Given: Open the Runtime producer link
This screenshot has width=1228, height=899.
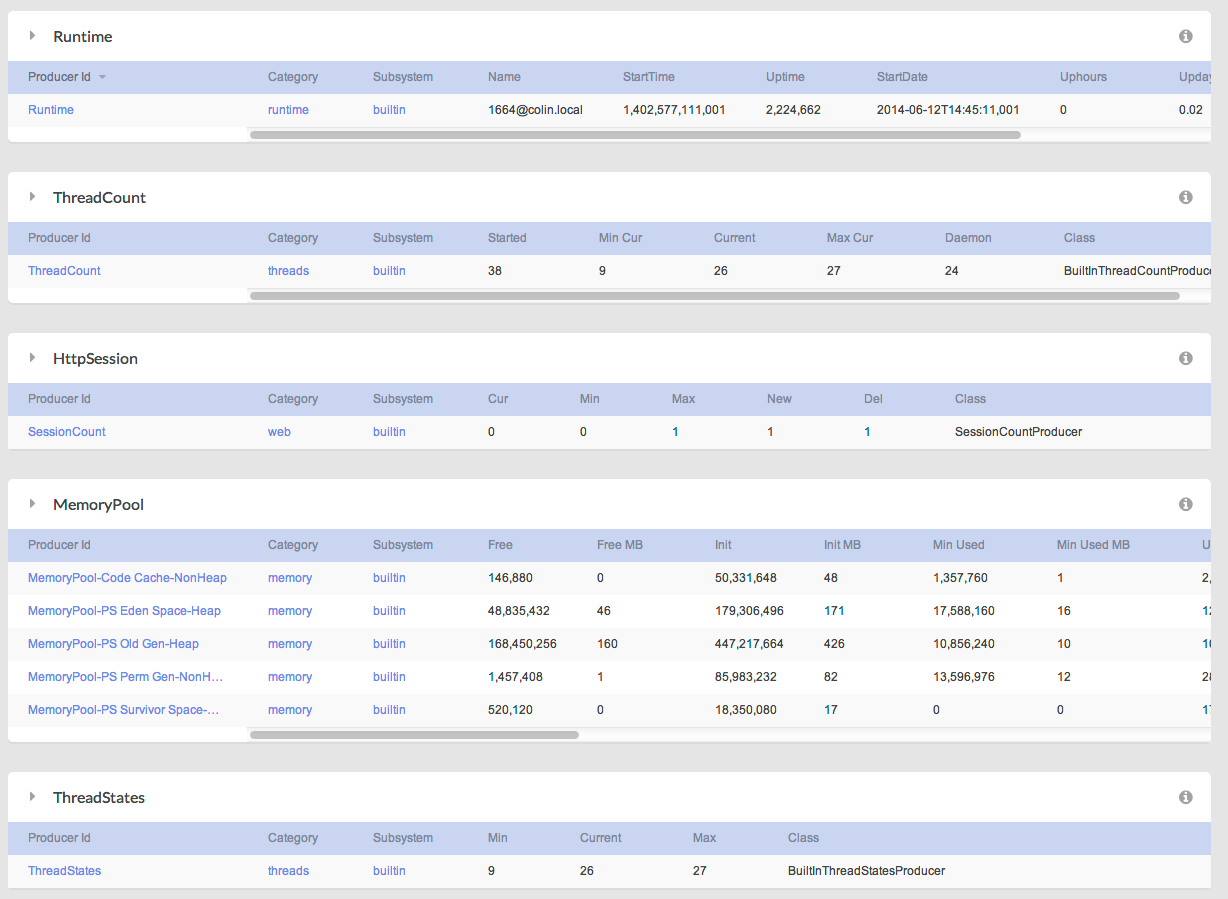Looking at the screenshot, I should (x=51, y=110).
